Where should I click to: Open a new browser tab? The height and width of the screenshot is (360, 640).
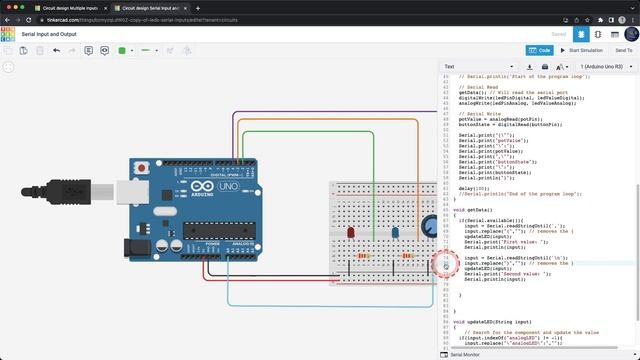click(x=198, y=8)
